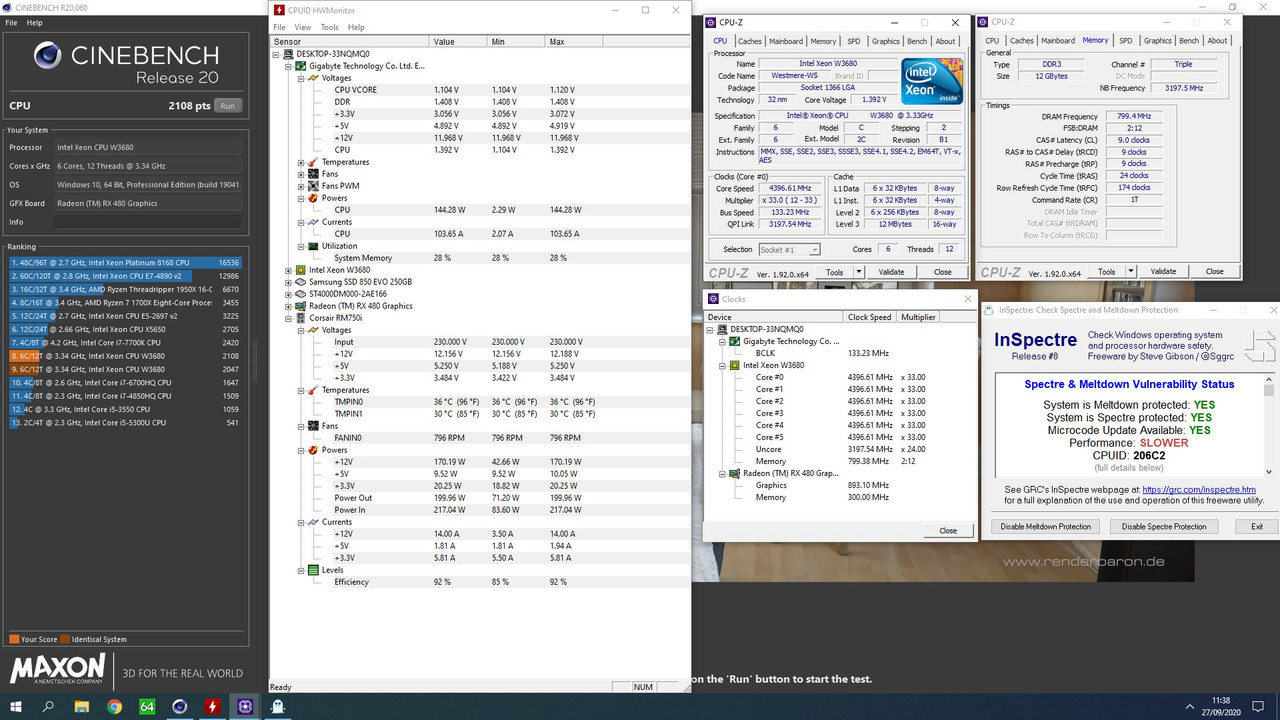Screen dimensions: 1280x720
Task: Switch to CPU-Z purple chip taskbar icon
Action: (x=245, y=706)
